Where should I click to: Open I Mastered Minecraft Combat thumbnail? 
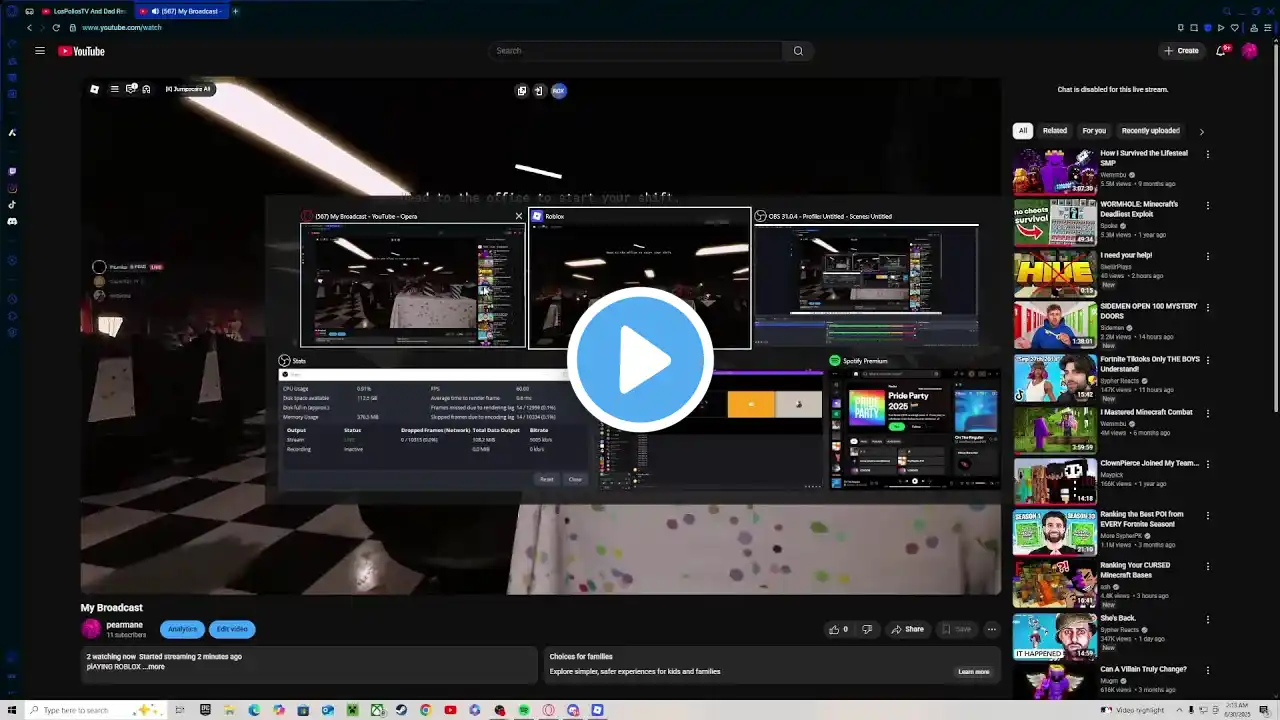coord(1055,430)
